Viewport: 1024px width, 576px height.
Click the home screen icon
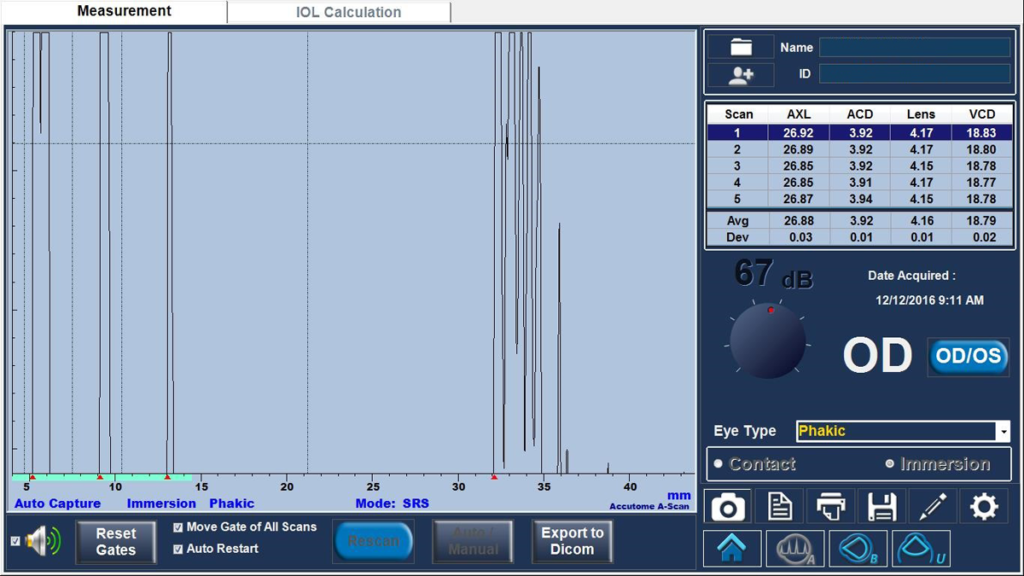[x=732, y=548]
